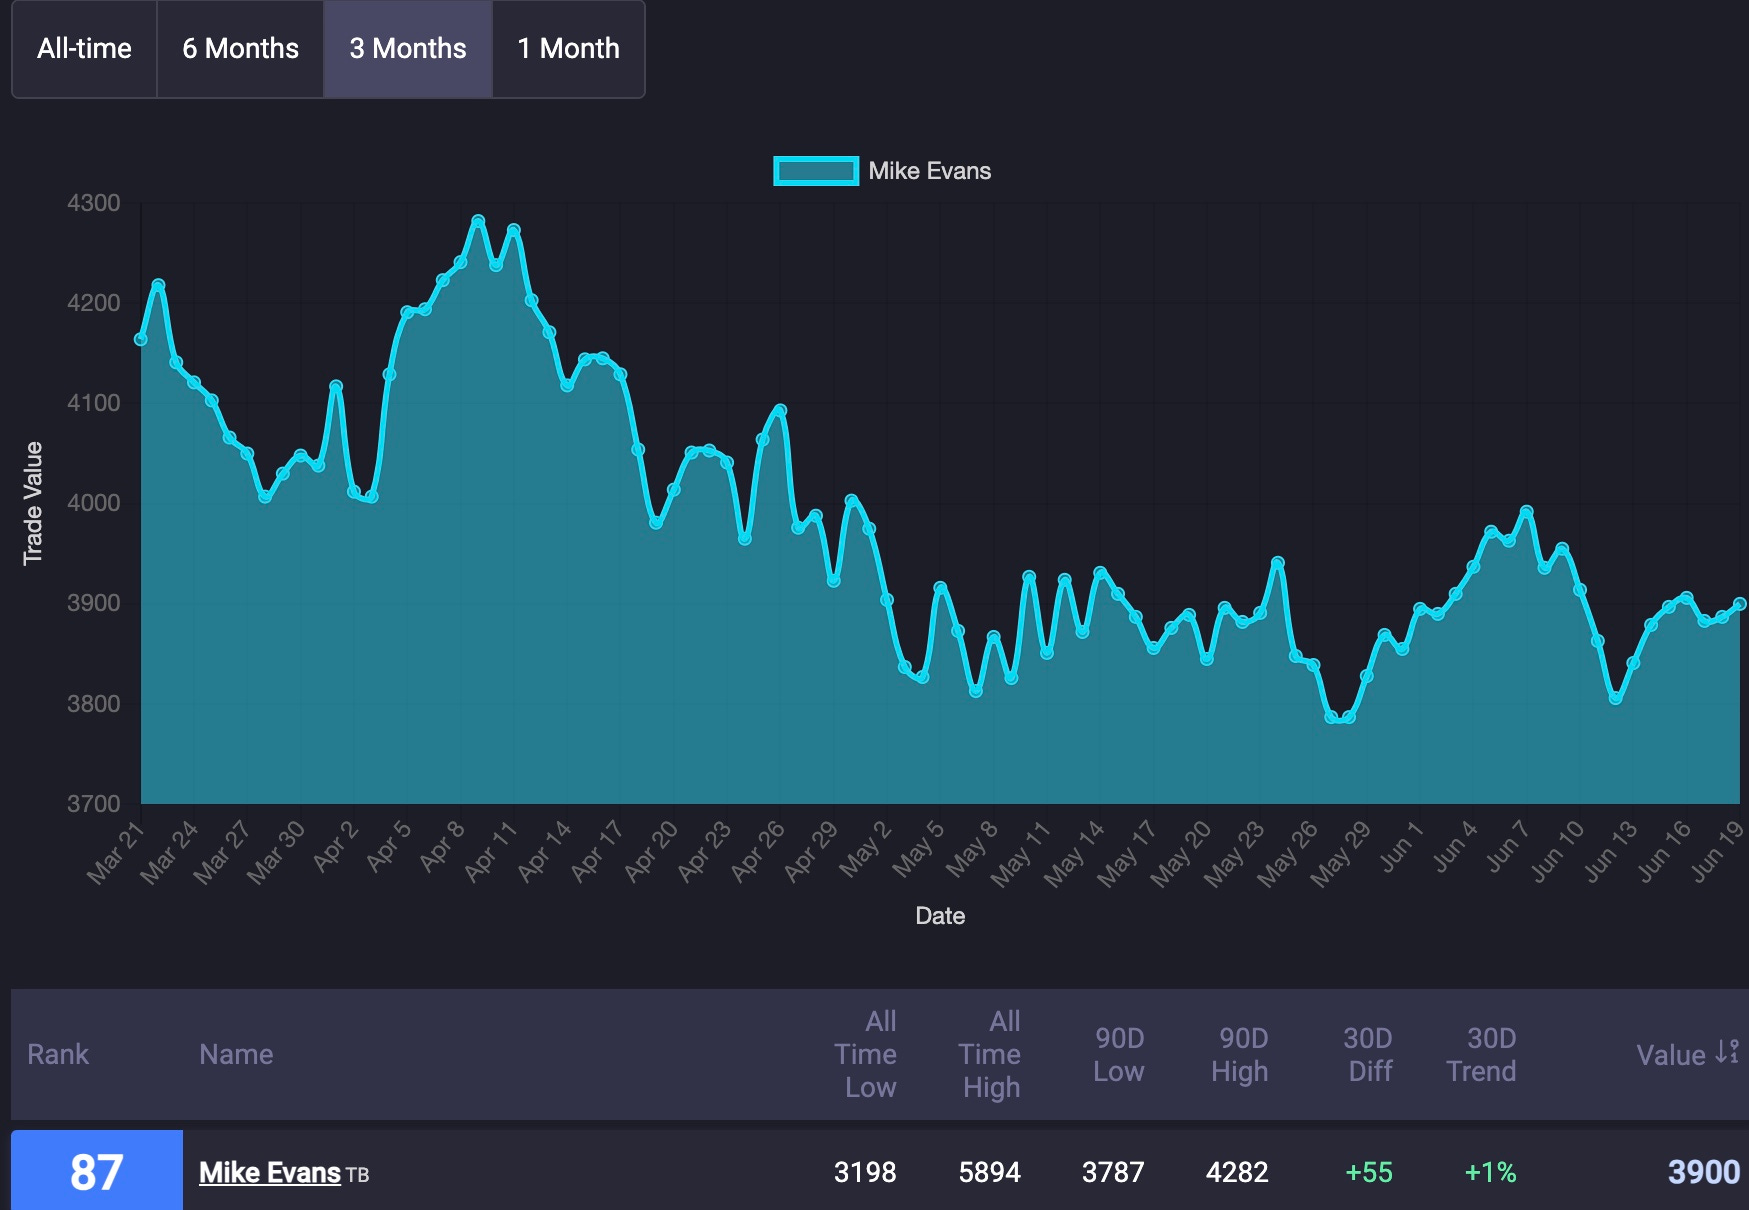Sort by 30D Diff column header
Image resolution: width=1749 pixels, height=1210 pixels.
1369,1054
